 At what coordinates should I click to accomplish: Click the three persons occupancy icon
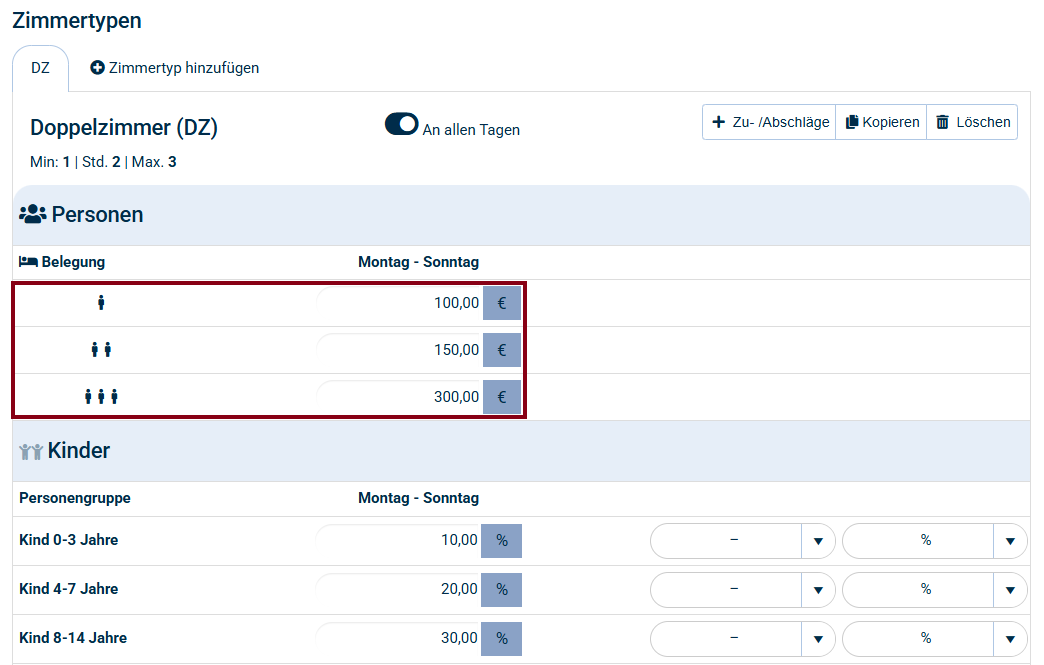tap(101, 397)
